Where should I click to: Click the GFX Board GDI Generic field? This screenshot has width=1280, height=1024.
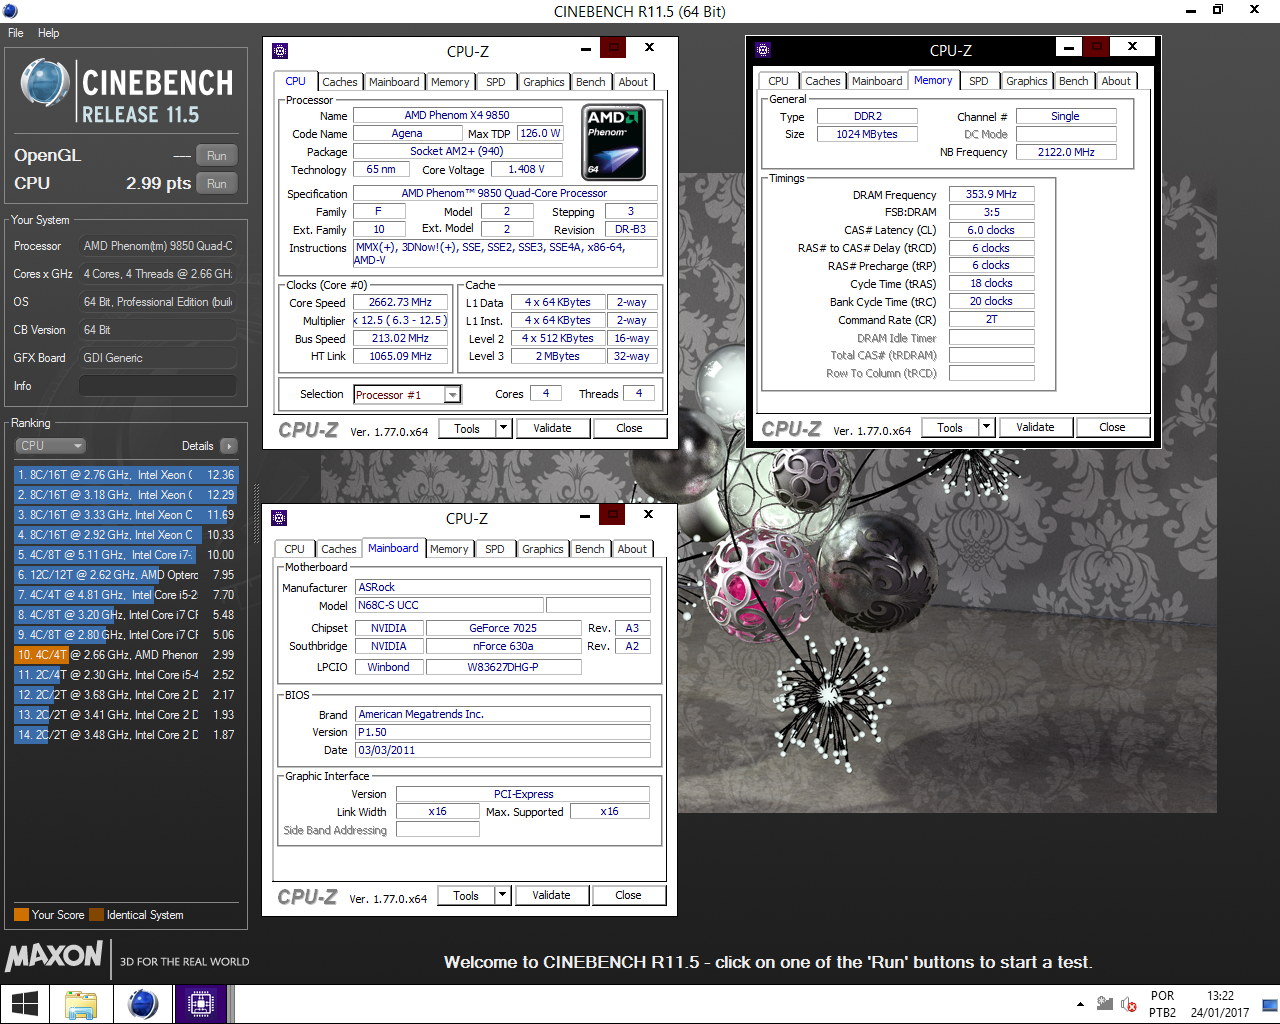(158, 358)
